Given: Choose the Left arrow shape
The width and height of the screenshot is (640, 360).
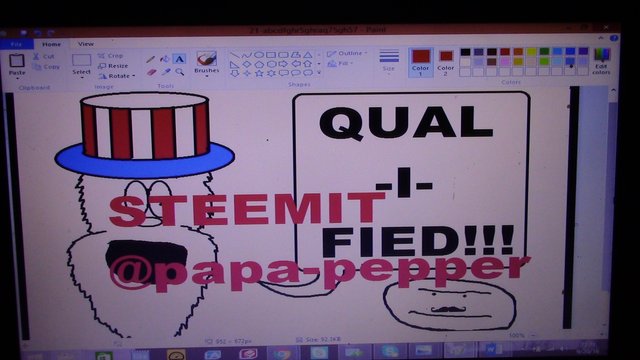Looking at the screenshot, I should (296, 64).
